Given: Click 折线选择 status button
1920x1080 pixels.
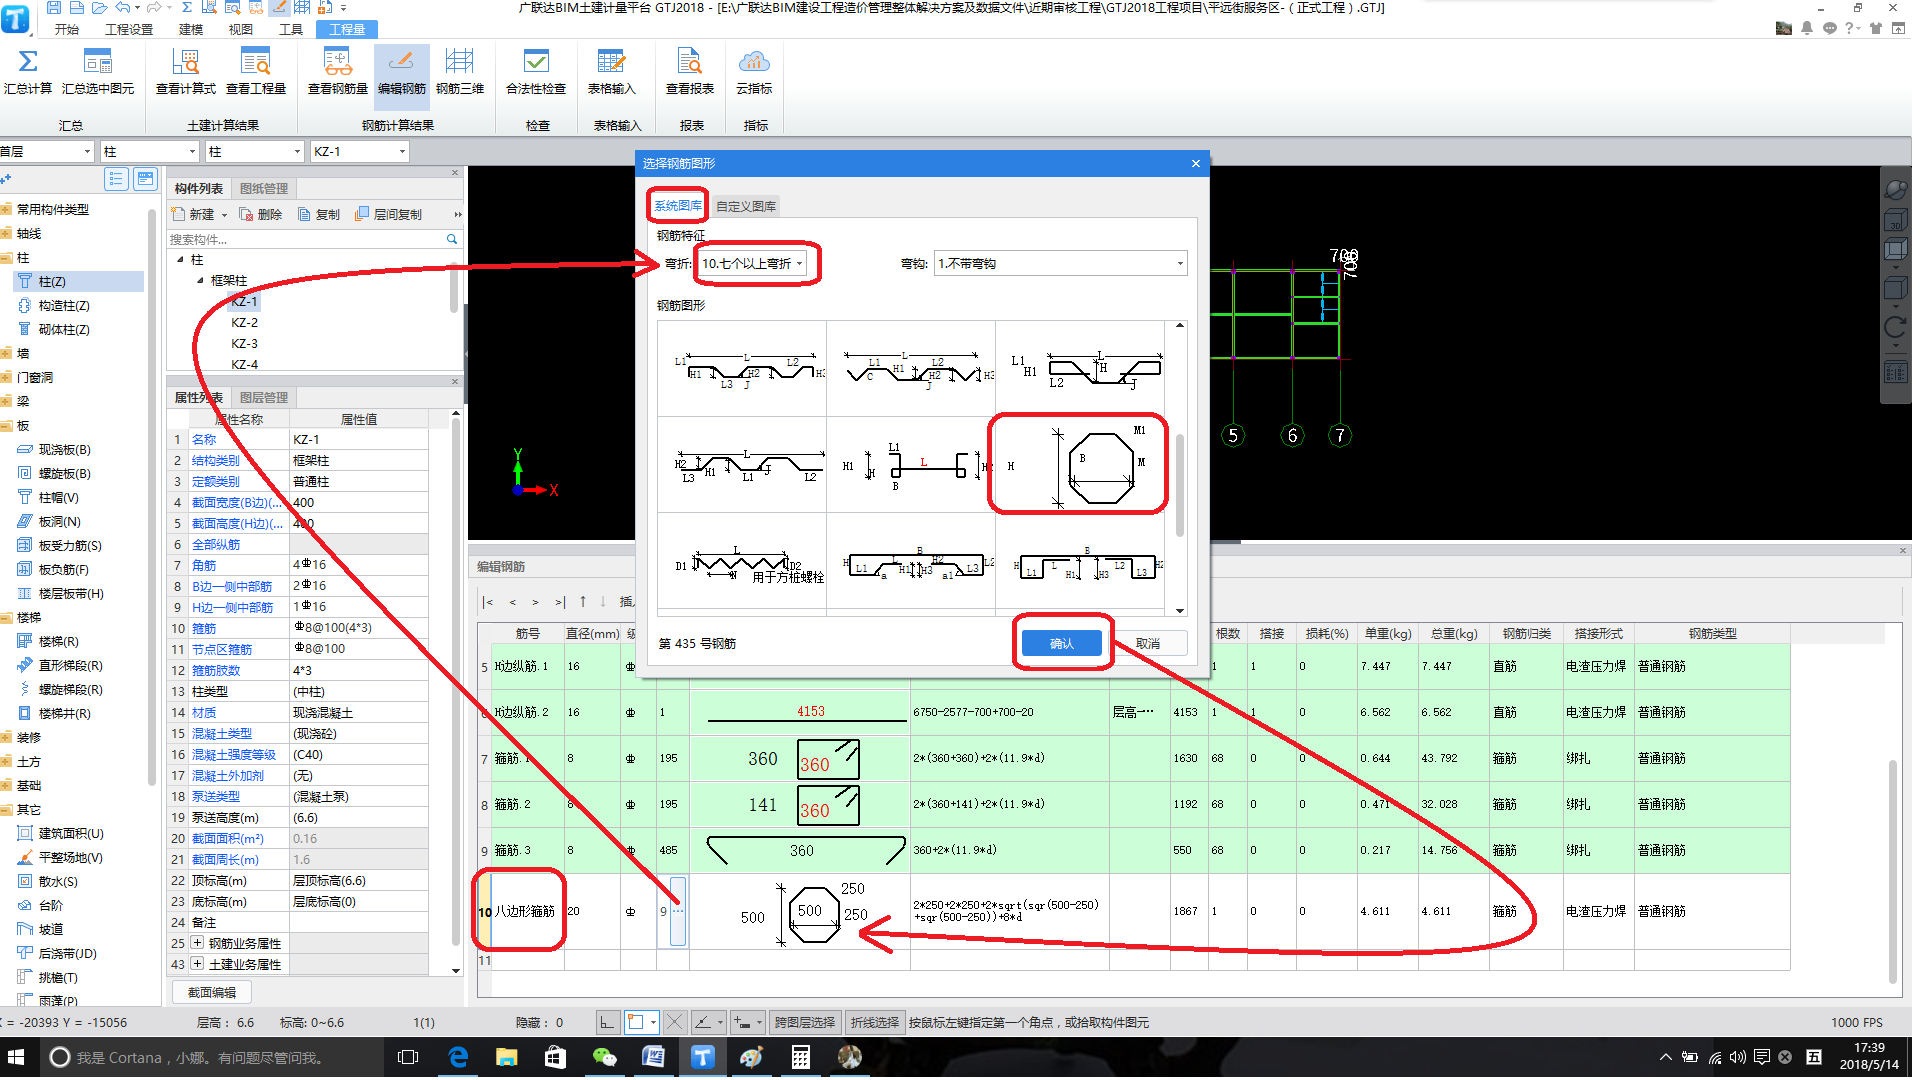Looking at the screenshot, I should pos(875,1022).
